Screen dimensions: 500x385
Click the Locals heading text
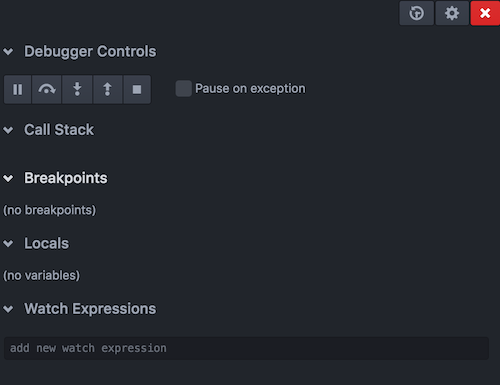46,243
